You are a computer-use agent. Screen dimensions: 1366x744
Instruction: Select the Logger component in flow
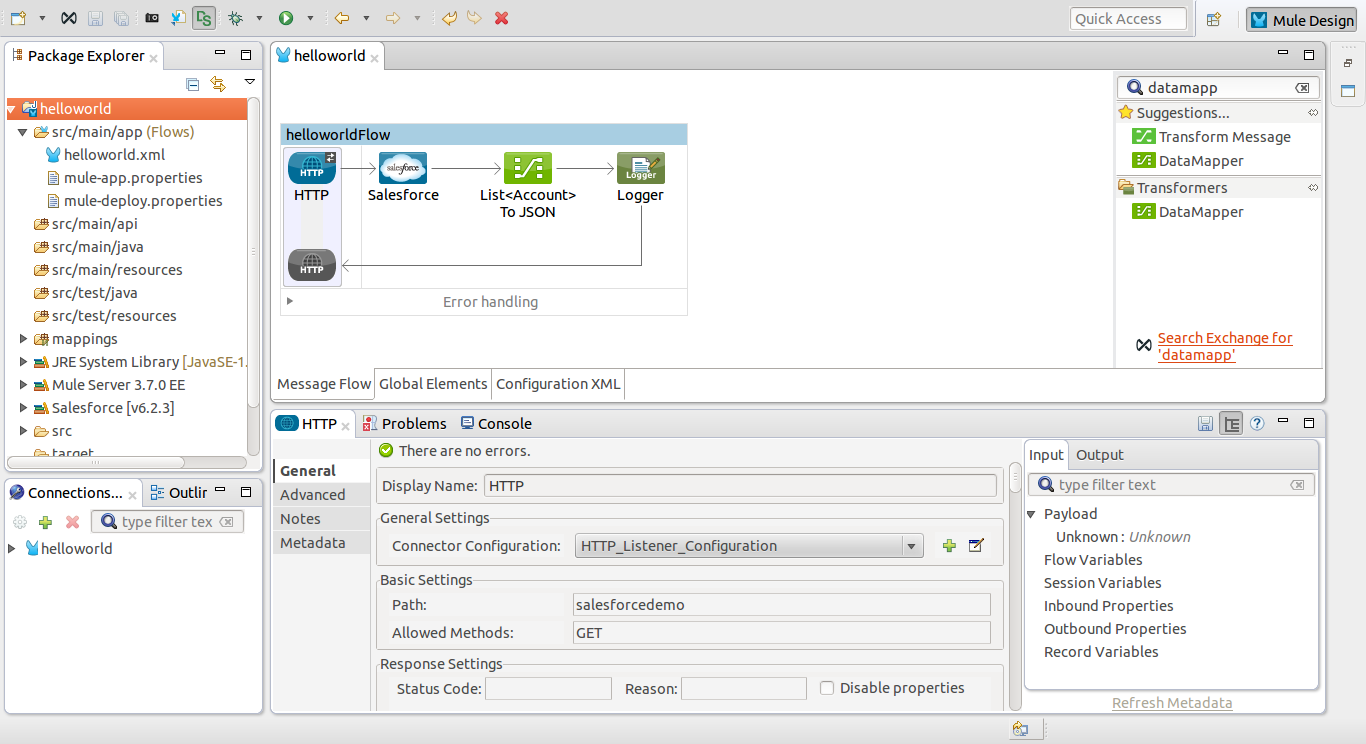coord(640,168)
